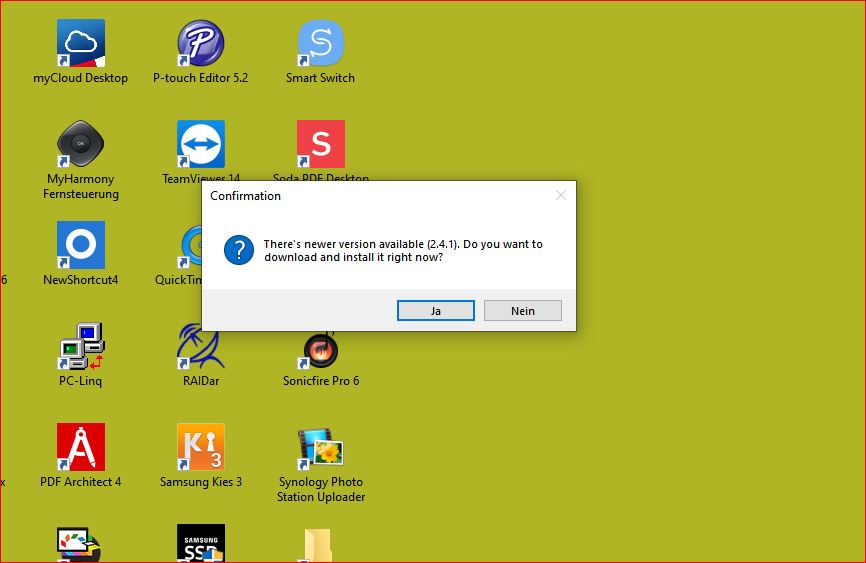Click the 'Samsung Kies 3' label text
This screenshot has width=866, height=563.
[x=201, y=482]
